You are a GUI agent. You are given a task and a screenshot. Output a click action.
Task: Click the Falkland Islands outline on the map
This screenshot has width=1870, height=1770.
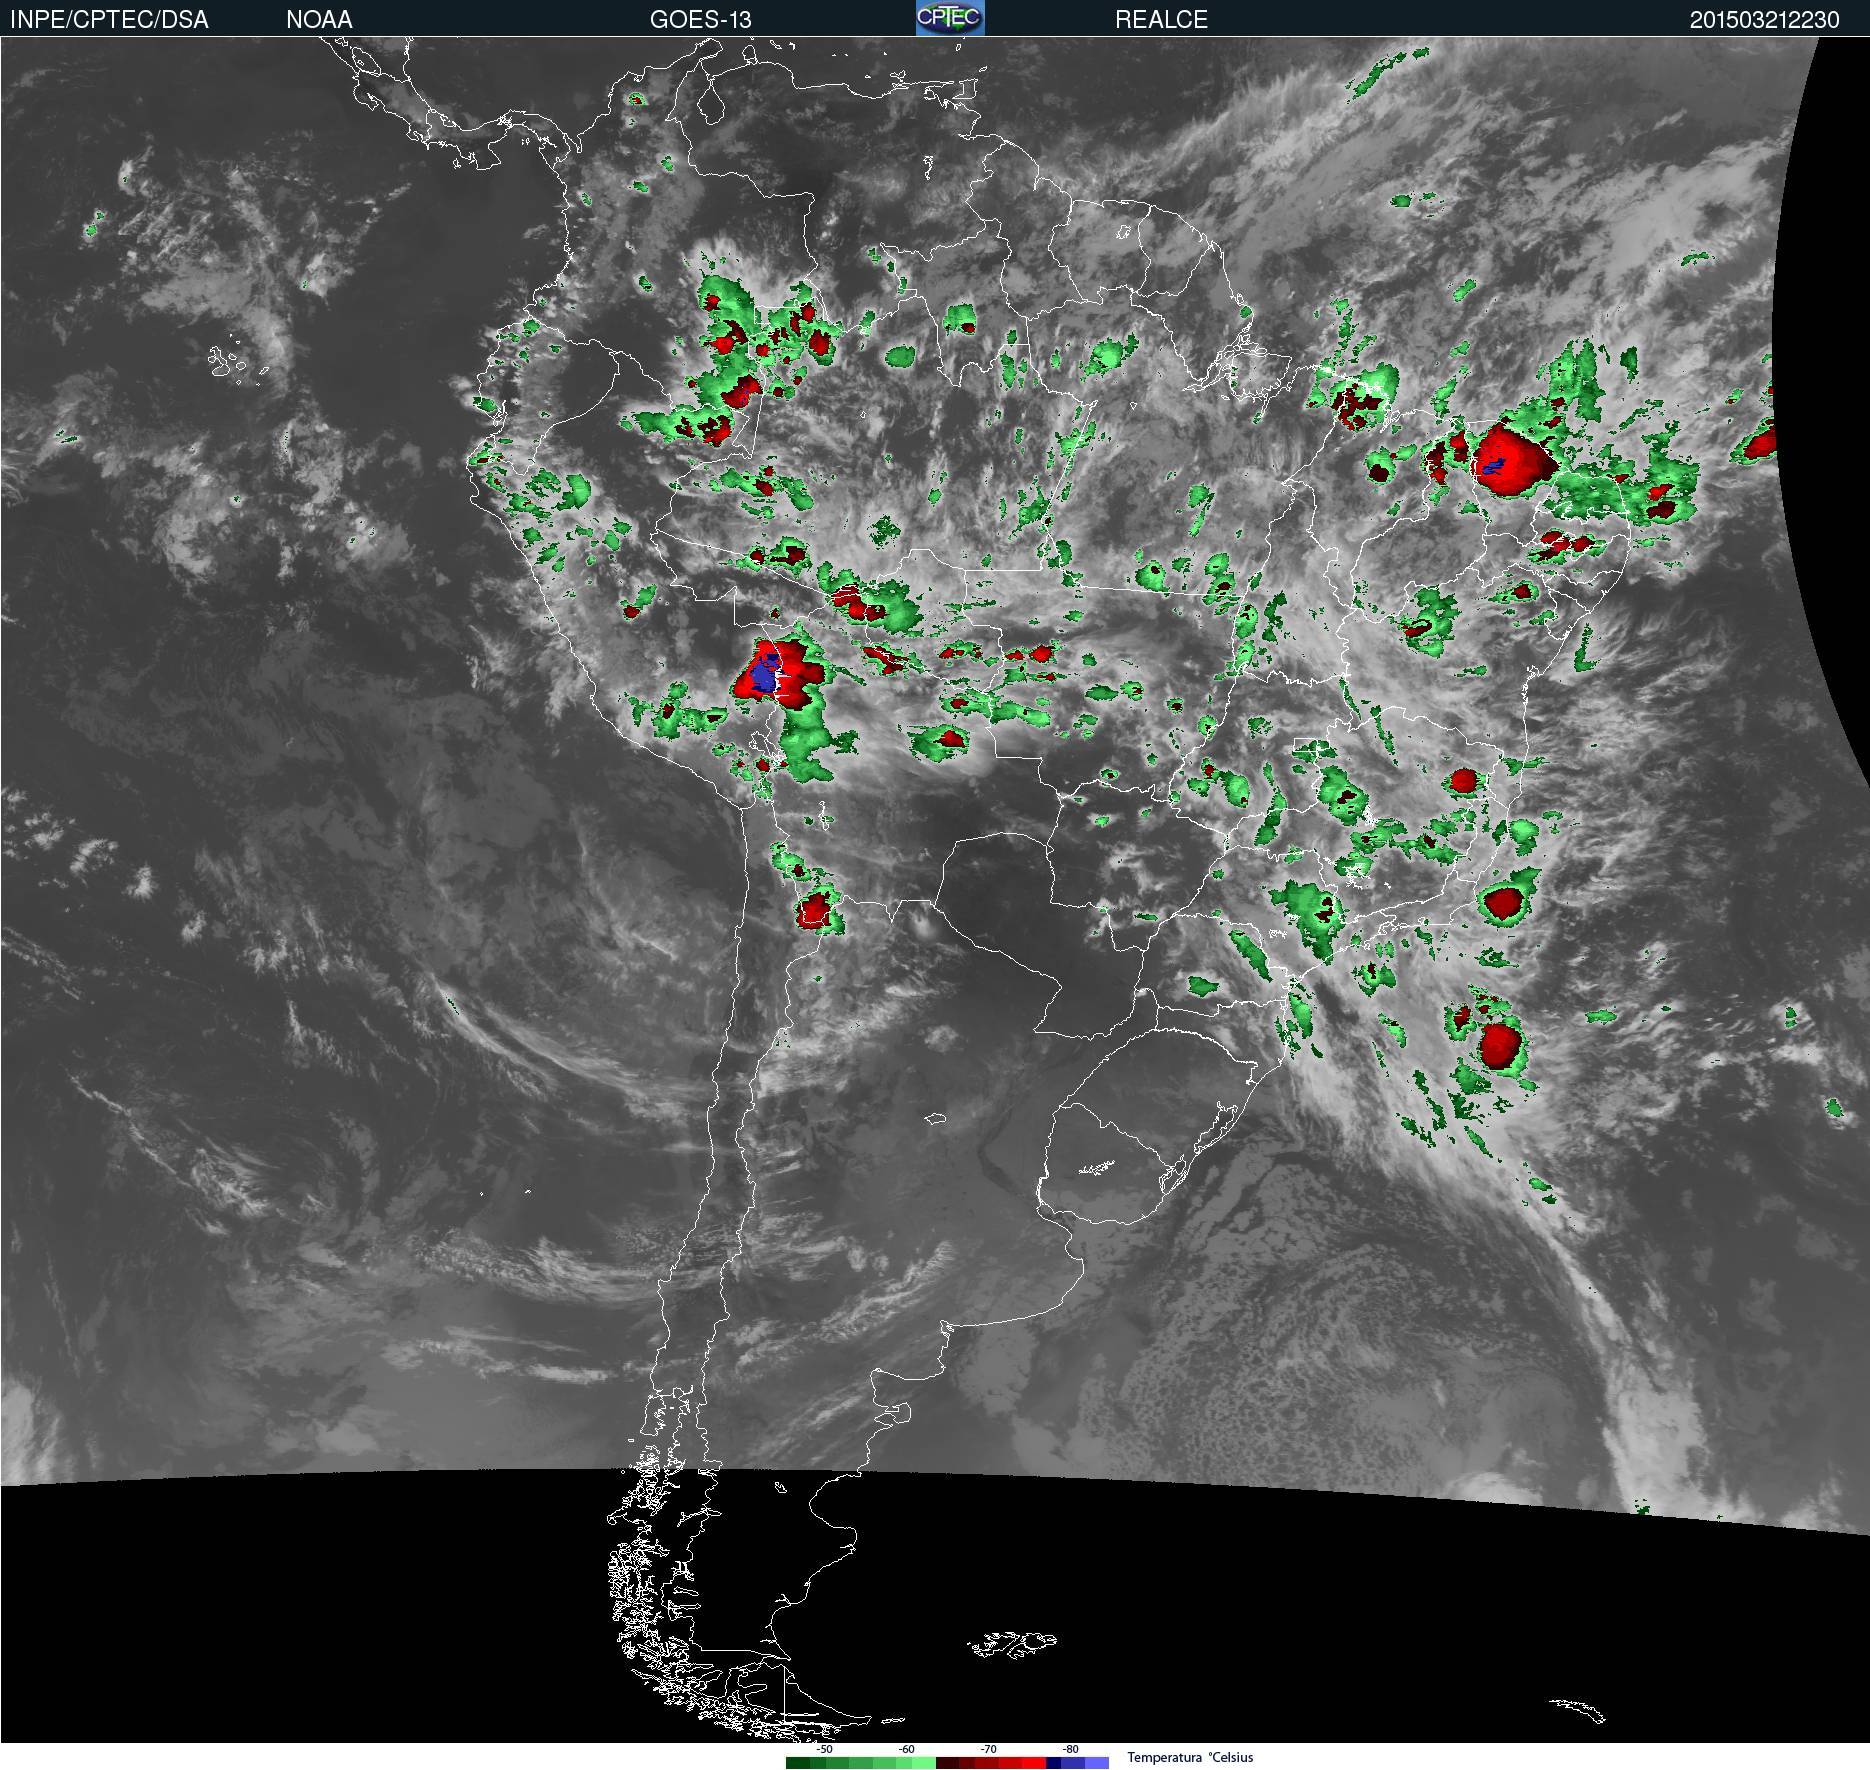pyautogui.click(x=1011, y=1643)
